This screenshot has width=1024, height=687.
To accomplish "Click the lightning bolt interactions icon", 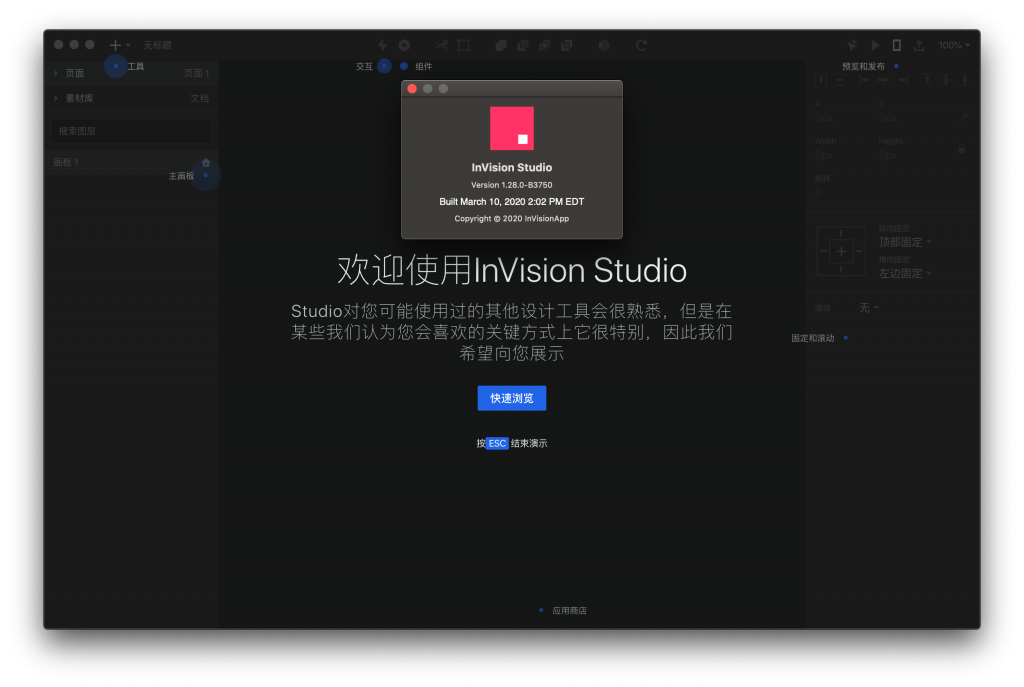I will [383, 45].
